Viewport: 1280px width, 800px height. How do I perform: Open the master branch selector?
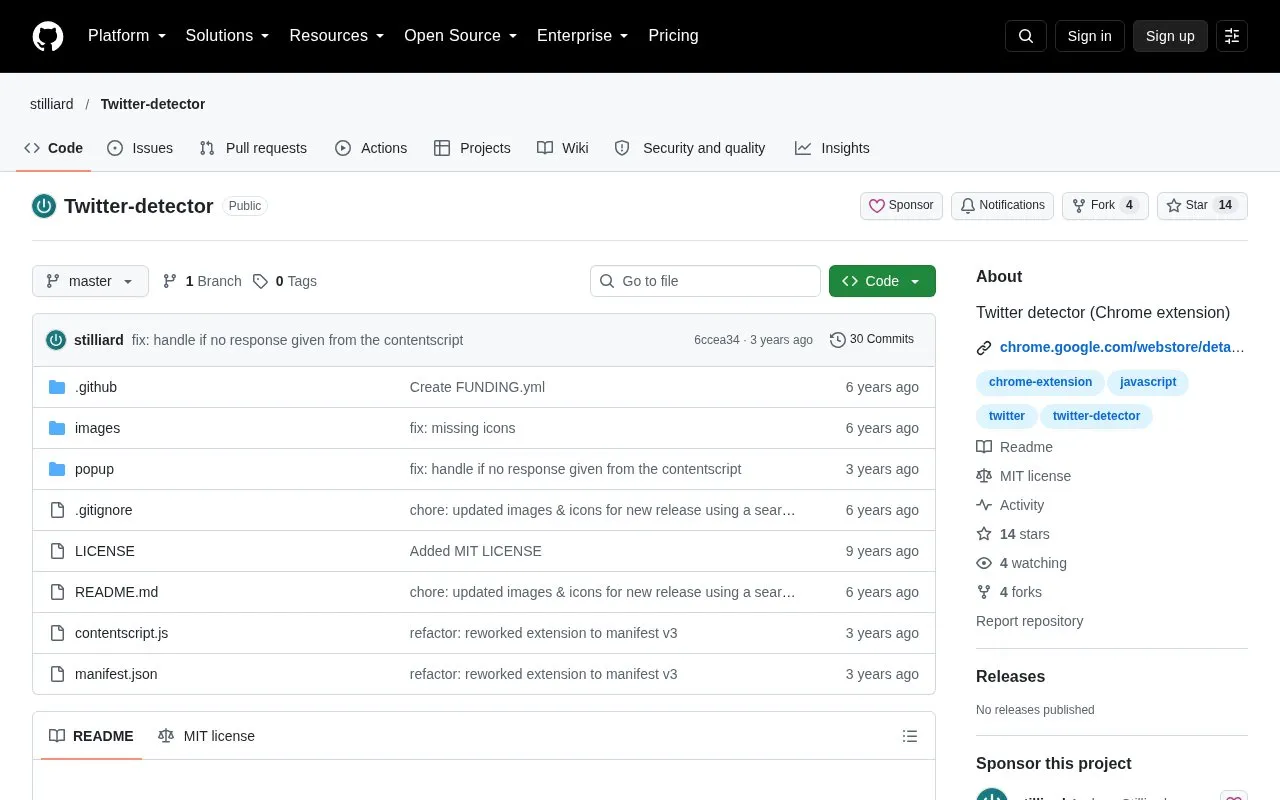tap(90, 281)
